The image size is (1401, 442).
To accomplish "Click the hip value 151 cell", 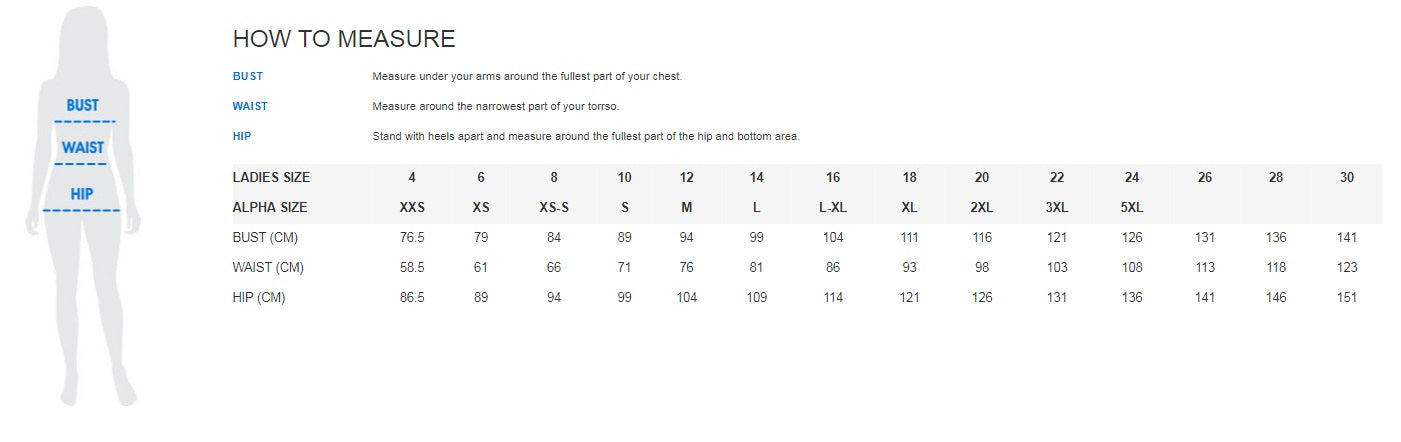I will 1347,298.
